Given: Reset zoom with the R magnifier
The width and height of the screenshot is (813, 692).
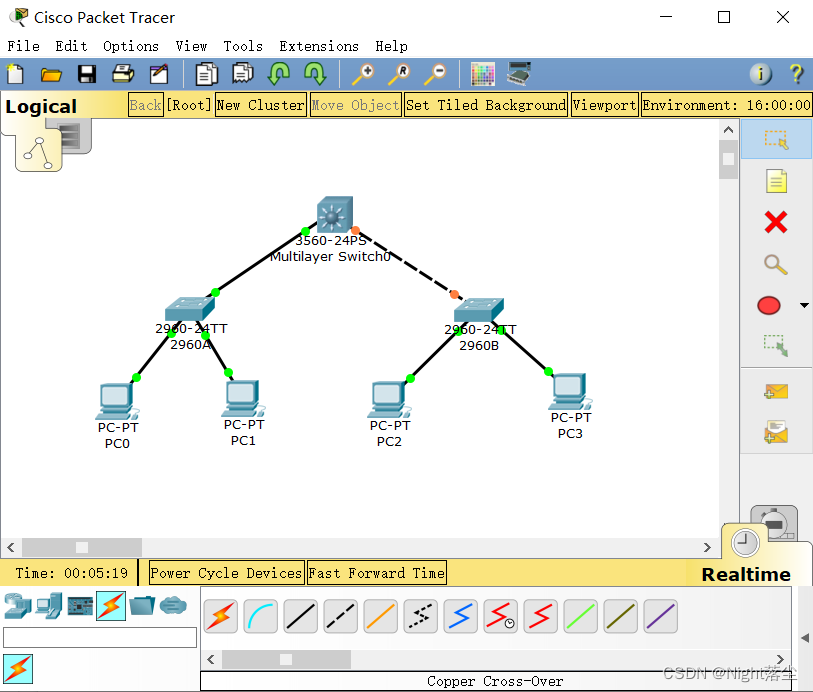Looking at the screenshot, I should [399, 74].
